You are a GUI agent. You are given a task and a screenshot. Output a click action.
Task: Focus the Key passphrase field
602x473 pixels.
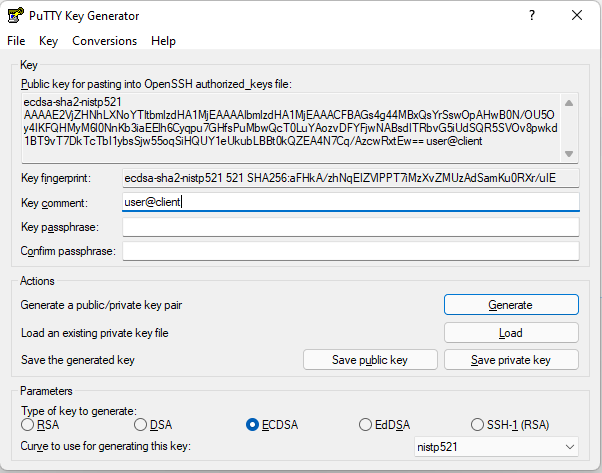[351, 227]
